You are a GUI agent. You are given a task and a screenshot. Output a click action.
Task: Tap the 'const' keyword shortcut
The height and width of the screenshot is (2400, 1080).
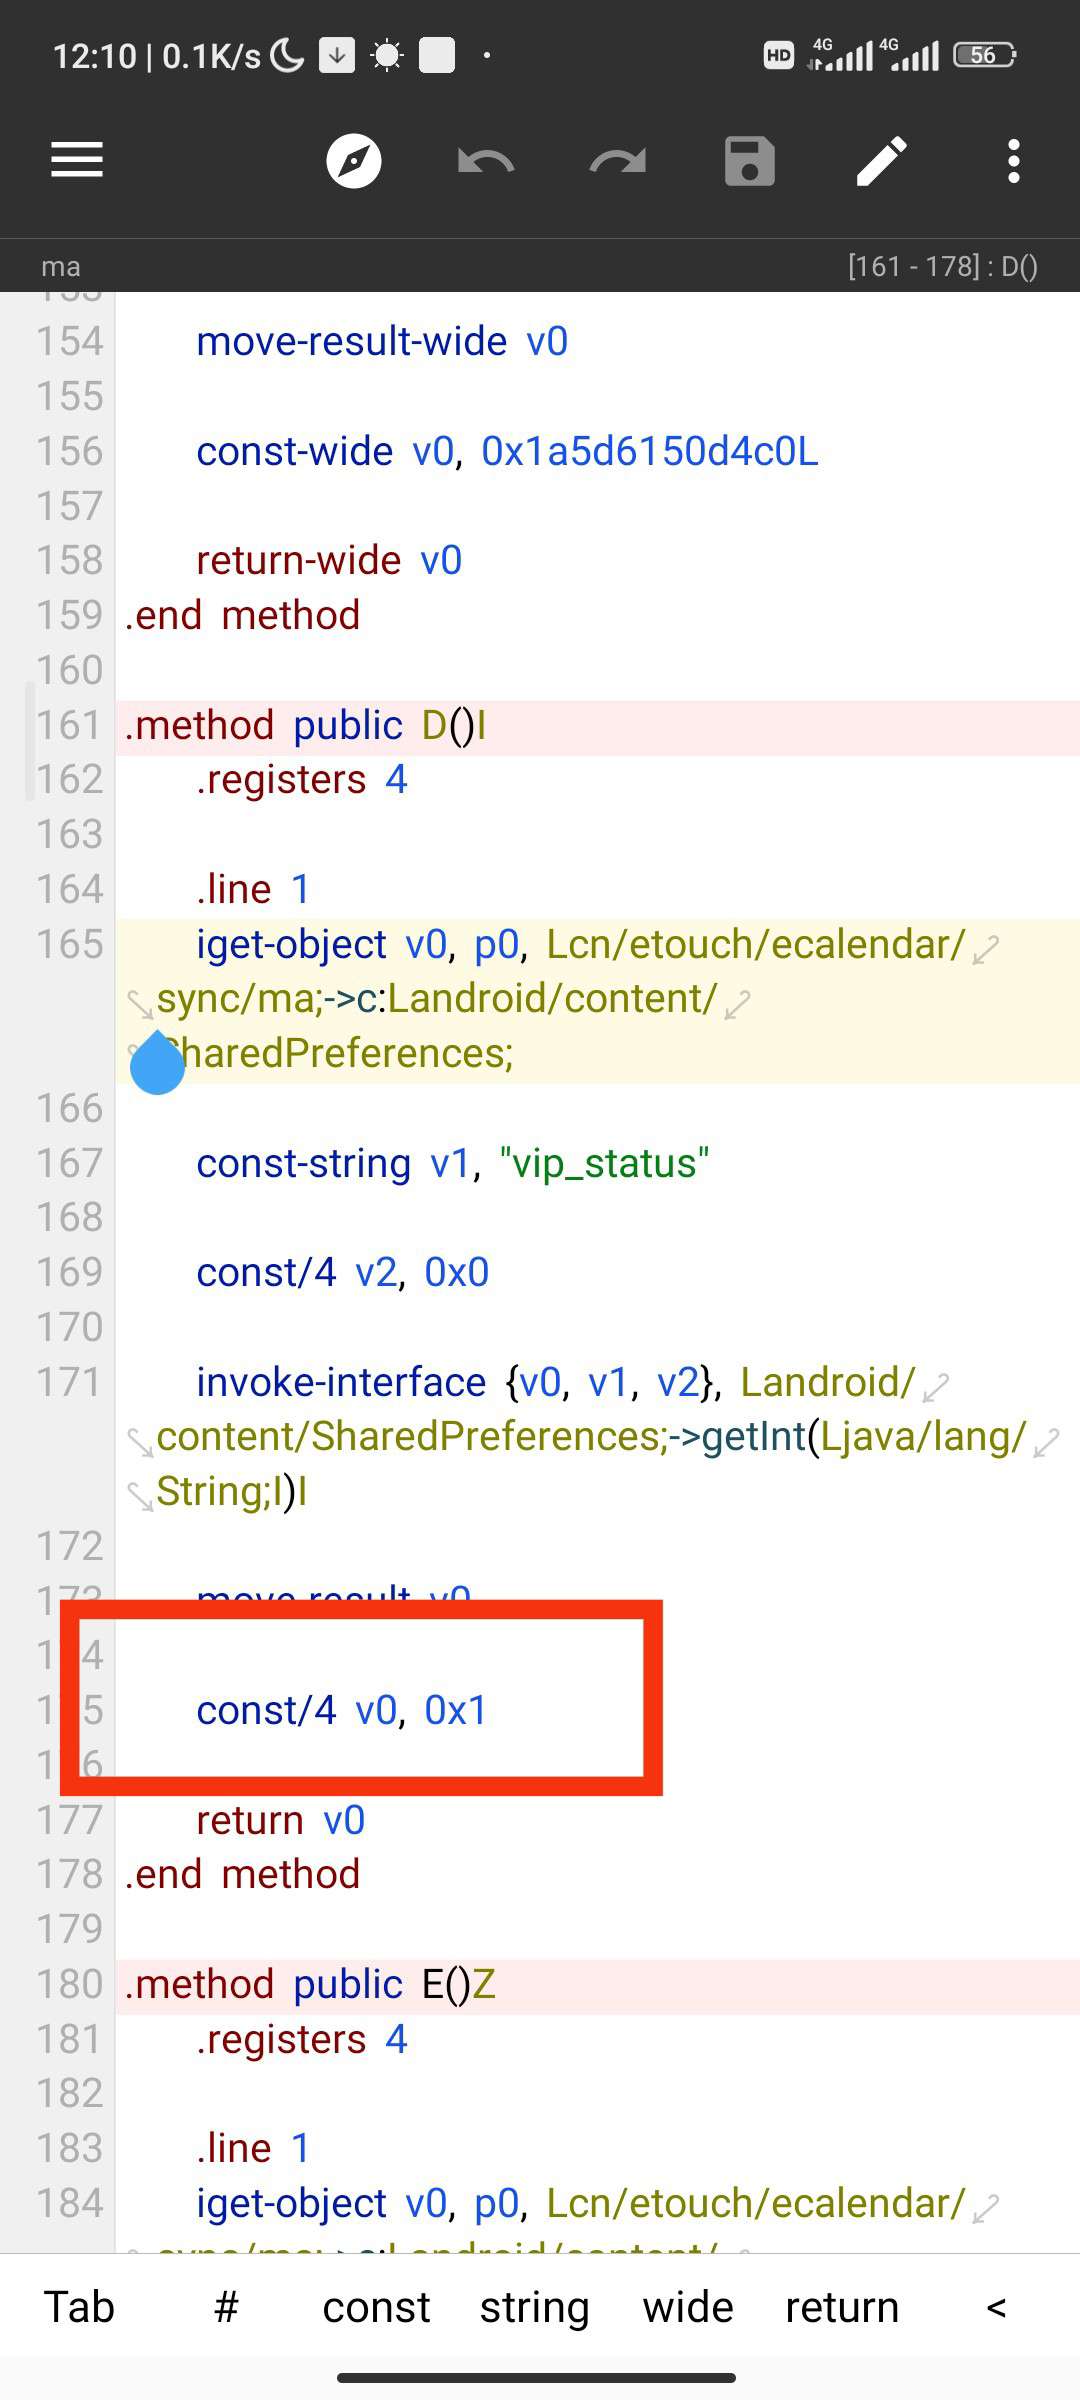point(376,2307)
